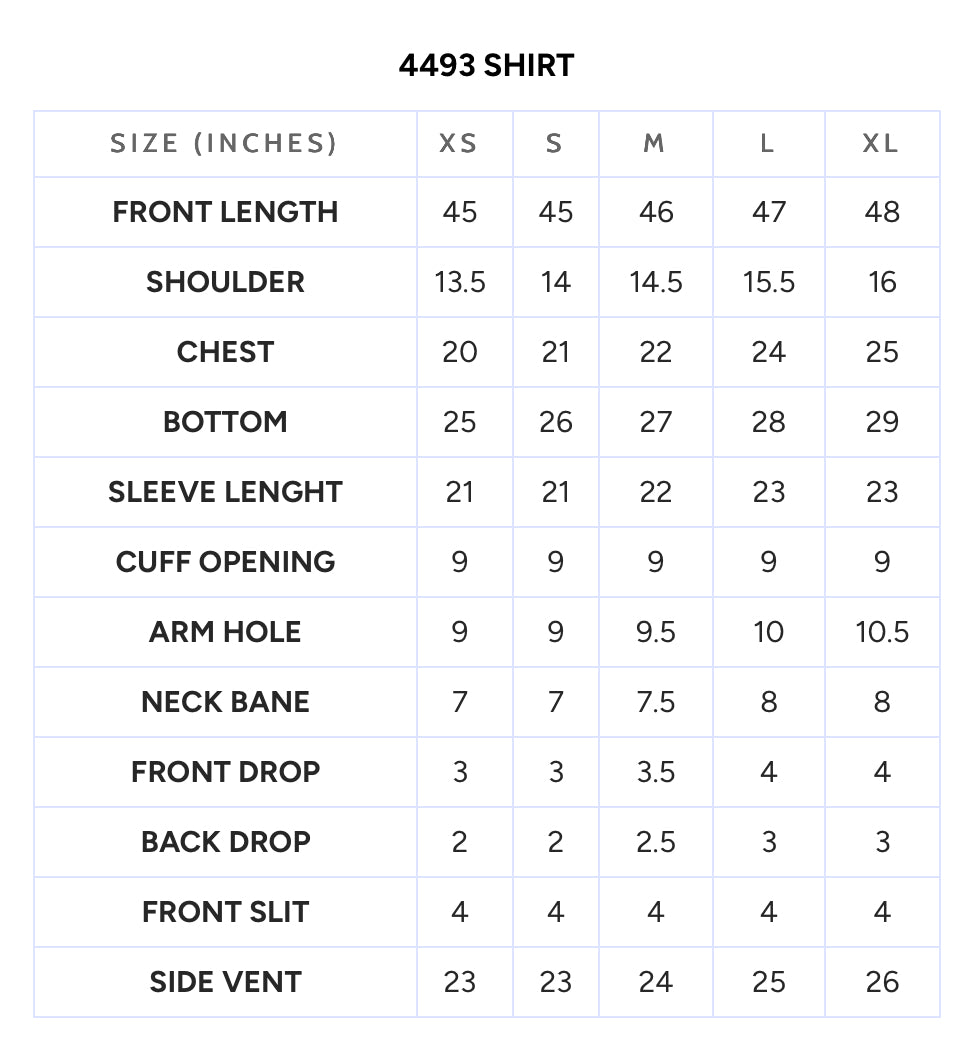960x1046 pixels.
Task: Select the SLEEVE LENGHT row label
Action: (225, 492)
